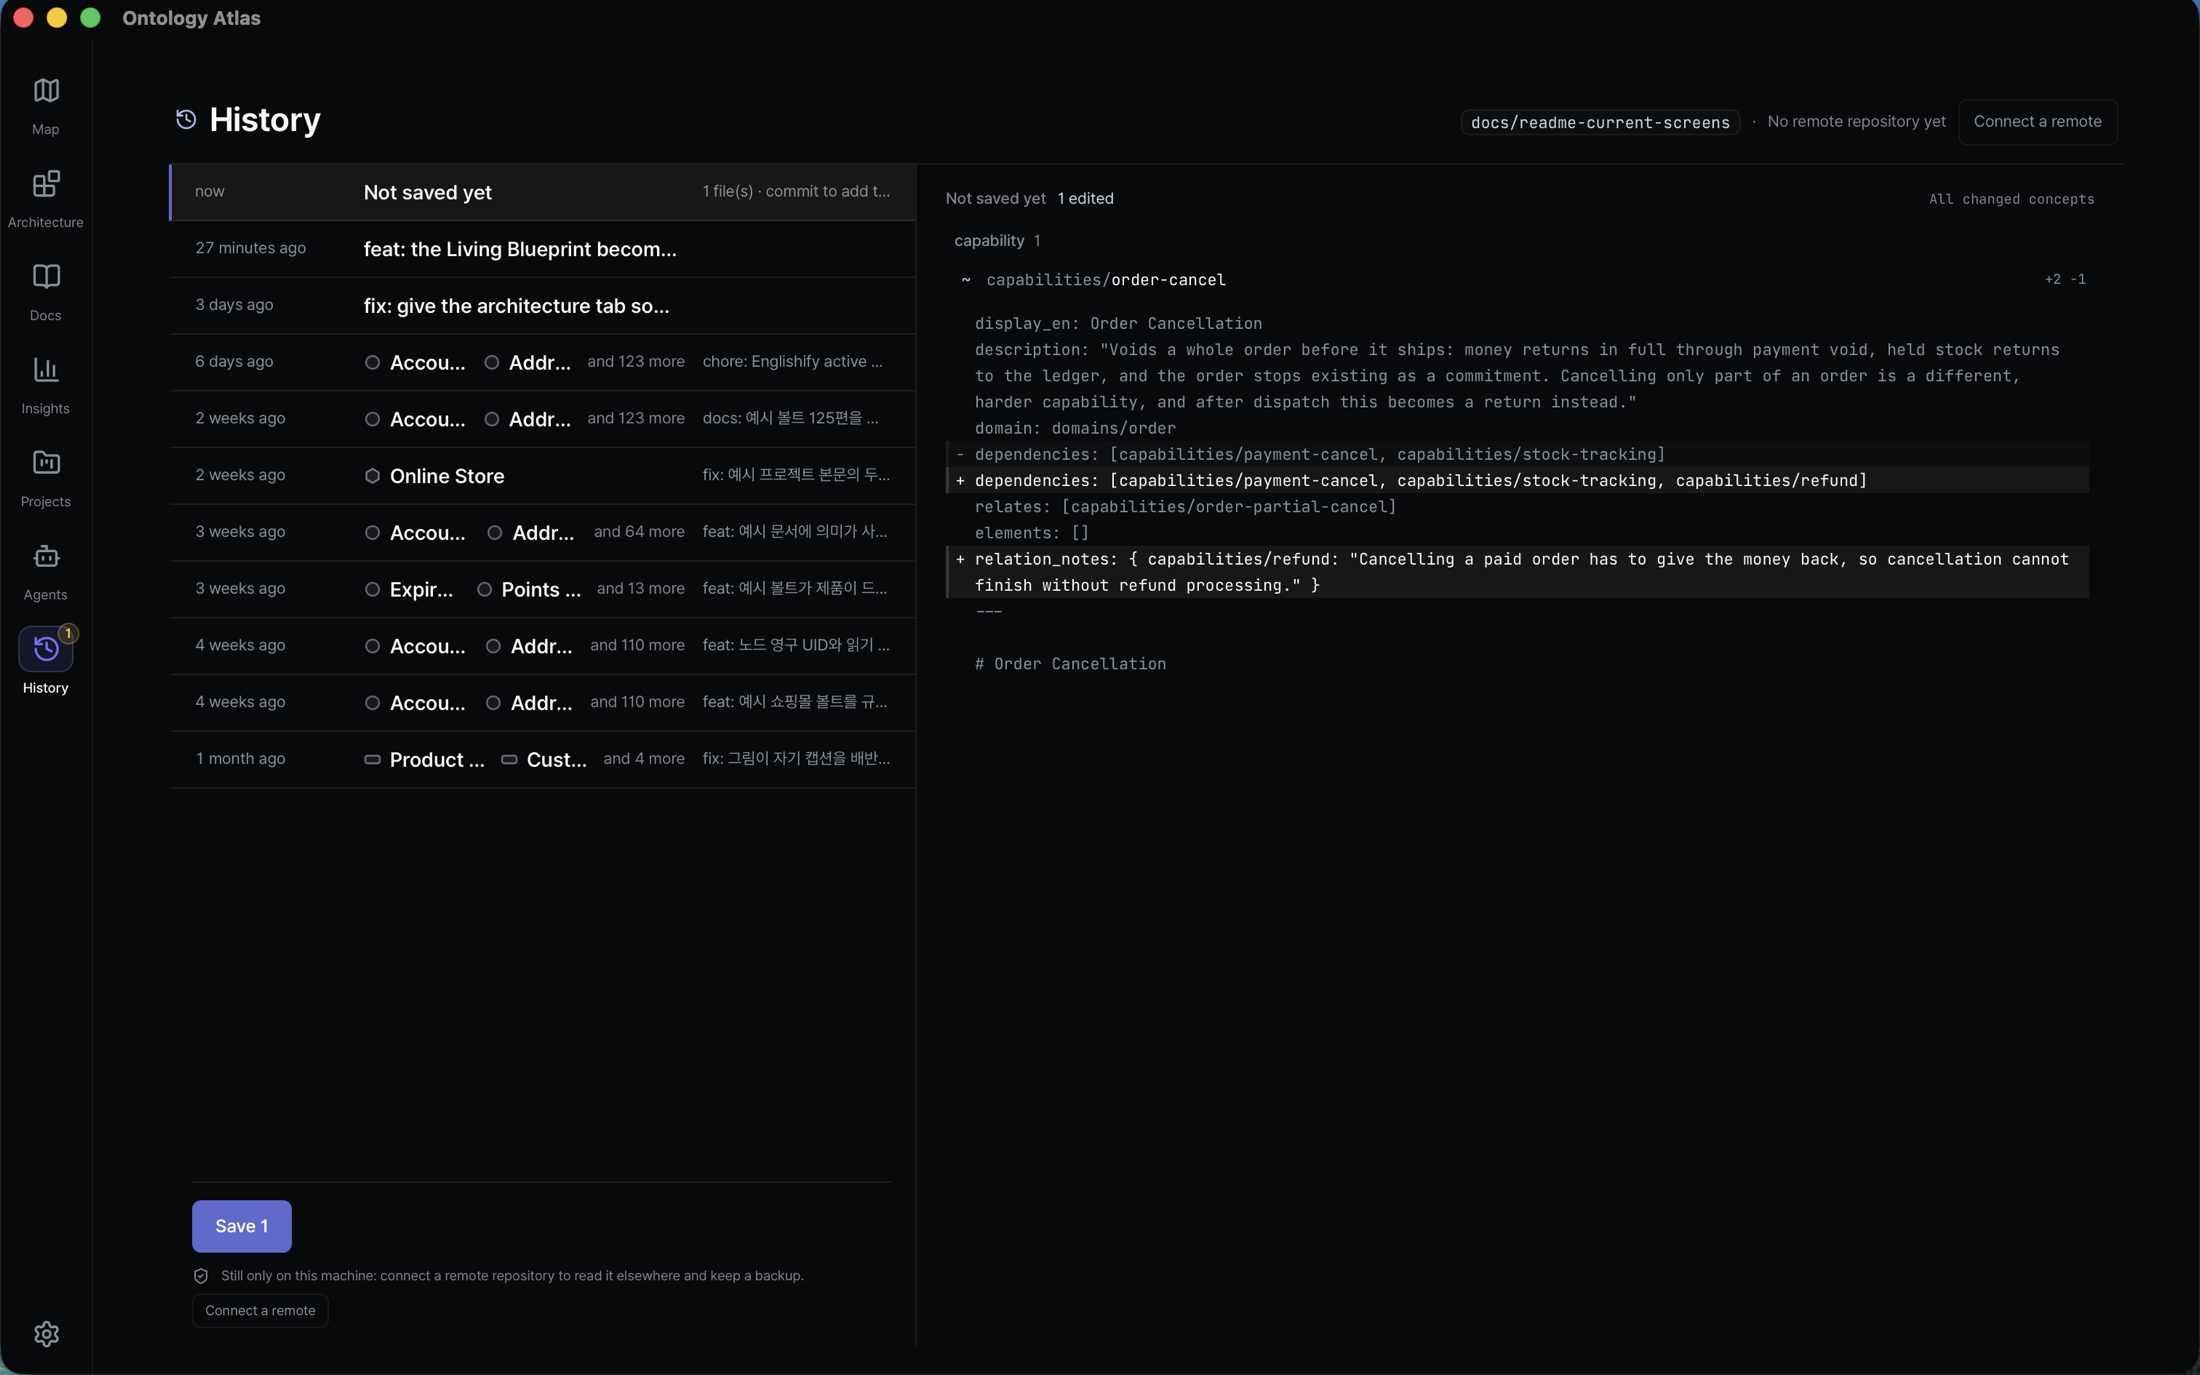This screenshot has width=2200, height=1375.
Task: Go to the Docs section icon
Action: [x=46, y=277]
